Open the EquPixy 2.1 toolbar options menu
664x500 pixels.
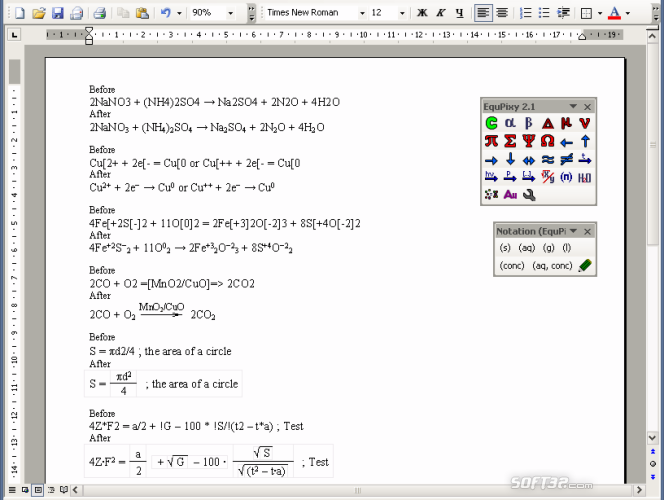[573, 106]
